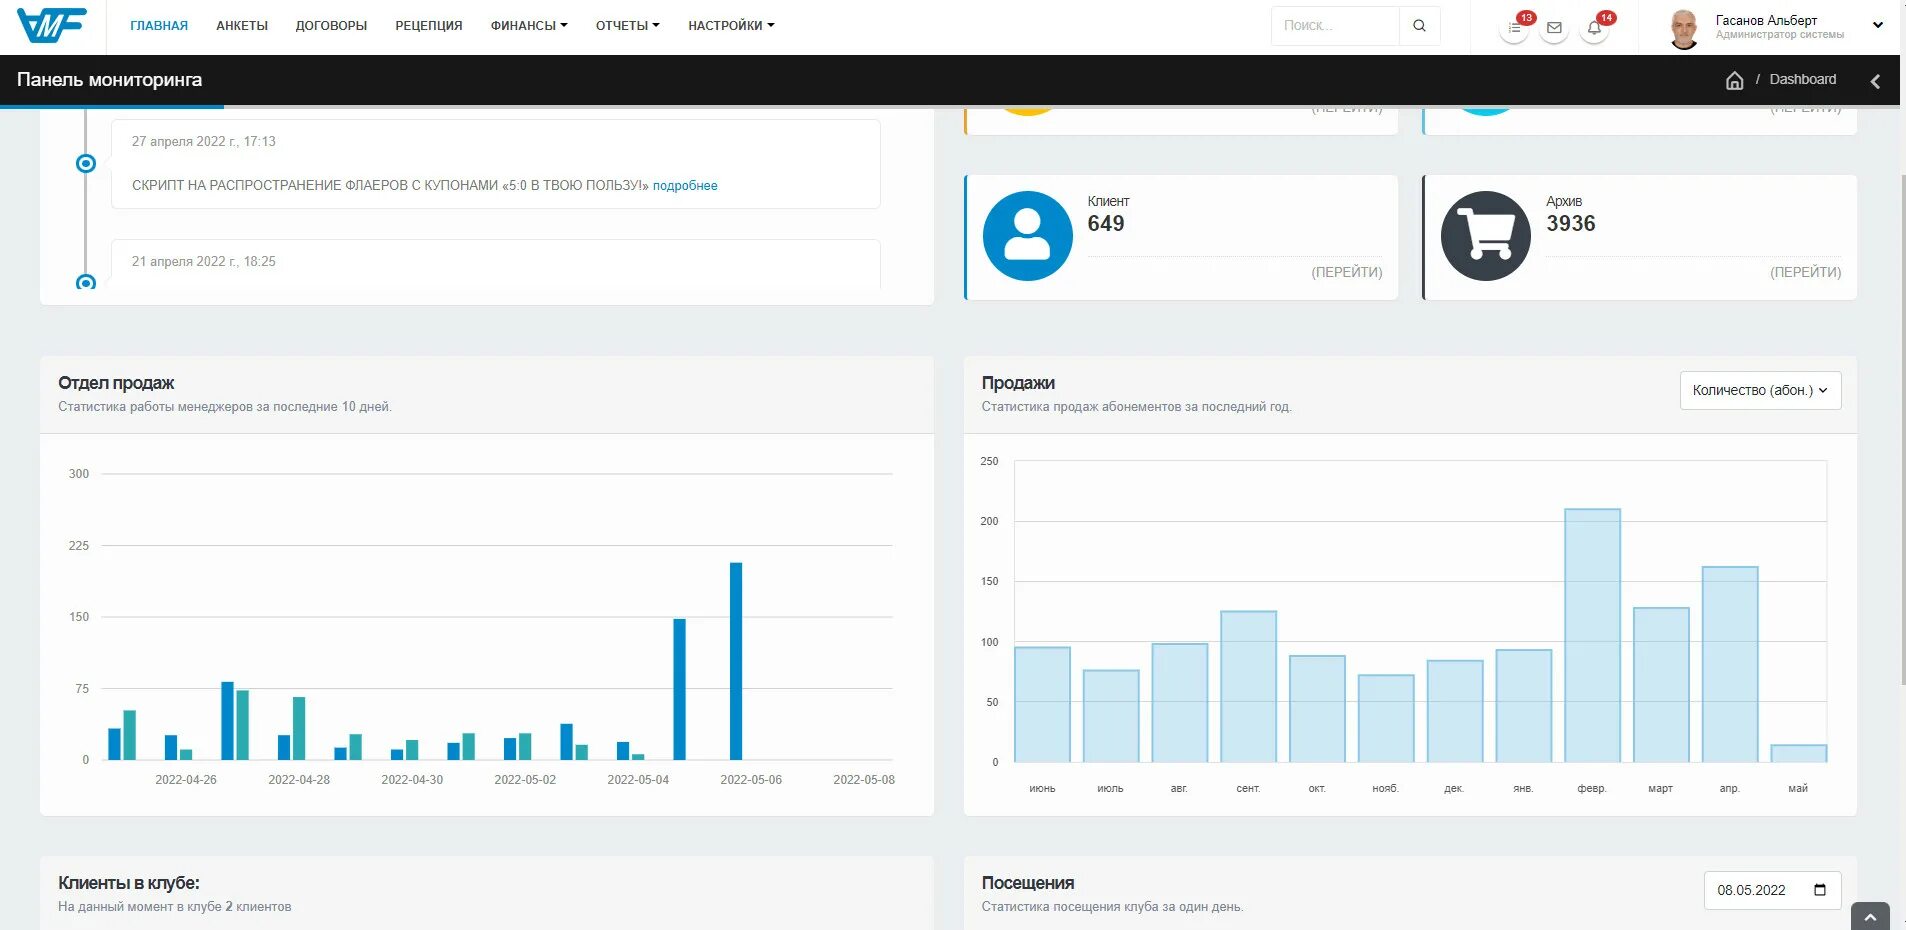
Task: Click the Dashboard breadcrumb link
Action: pos(1803,80)
